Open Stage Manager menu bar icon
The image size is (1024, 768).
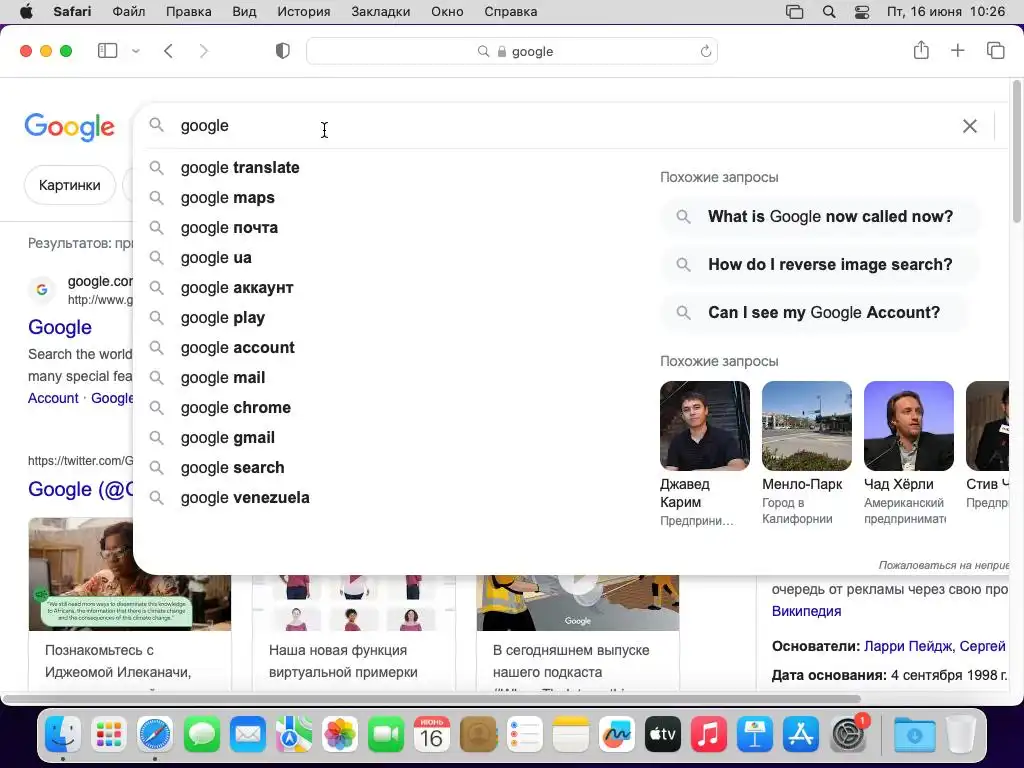tap(794, 12)
